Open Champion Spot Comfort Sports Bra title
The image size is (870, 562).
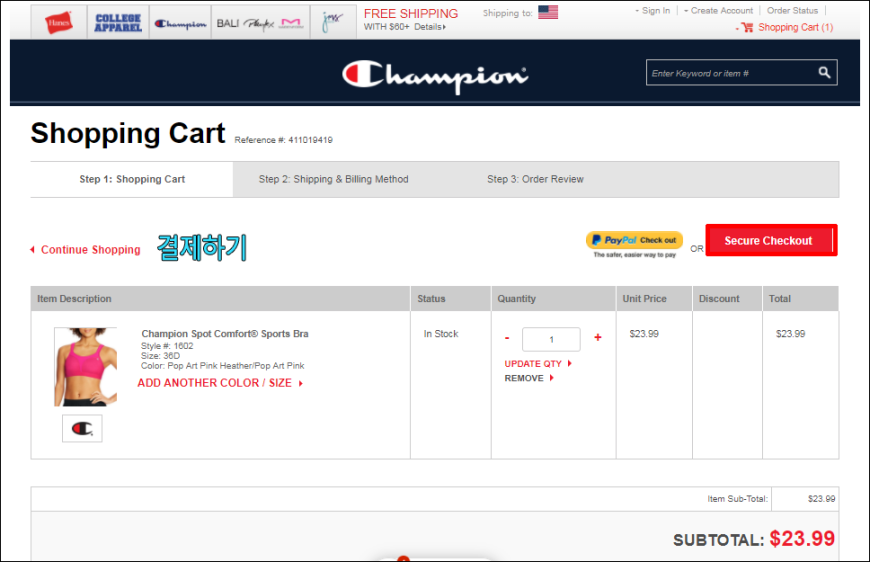[x=225, y=333]
